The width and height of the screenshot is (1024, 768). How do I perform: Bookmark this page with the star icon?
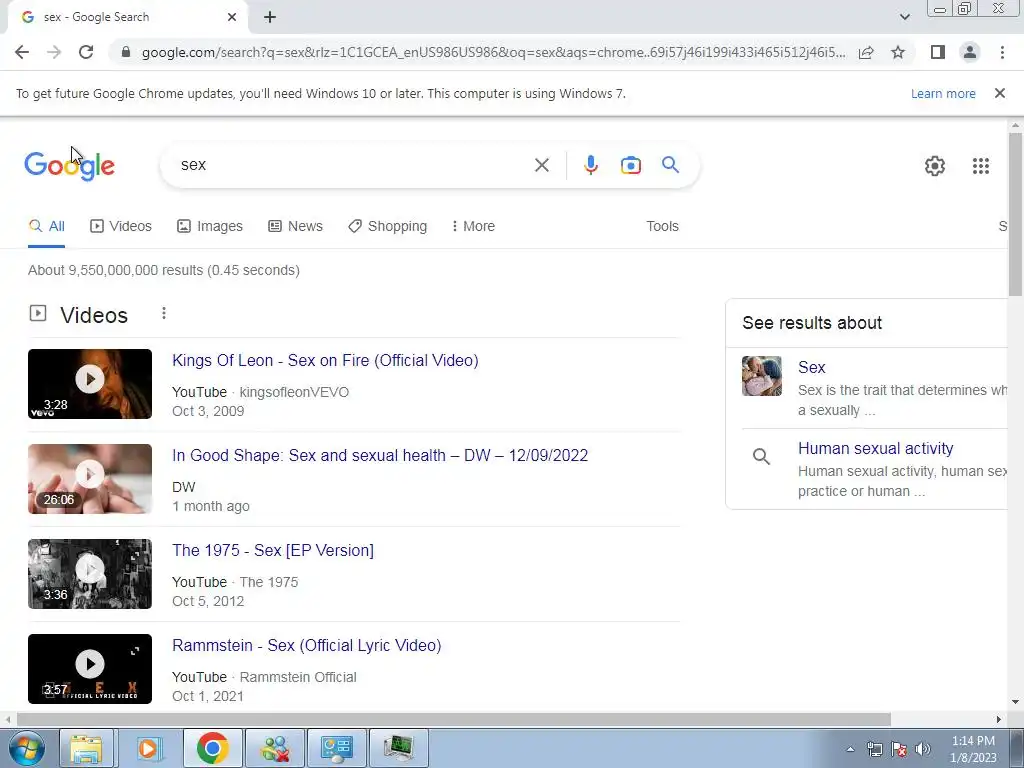point(898,52)
